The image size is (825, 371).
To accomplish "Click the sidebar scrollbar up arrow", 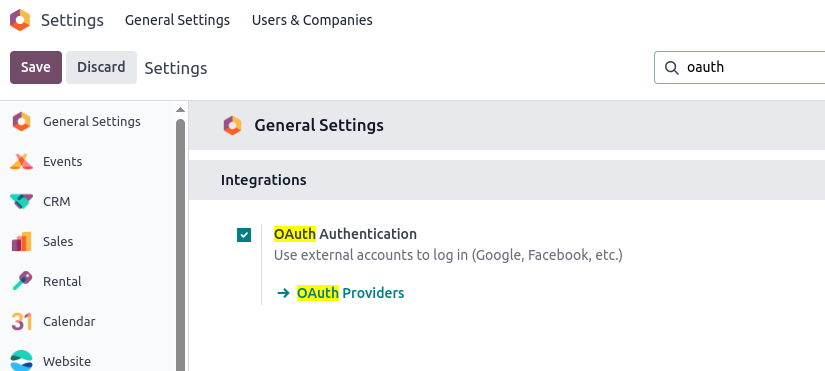I will pos(180,109).
